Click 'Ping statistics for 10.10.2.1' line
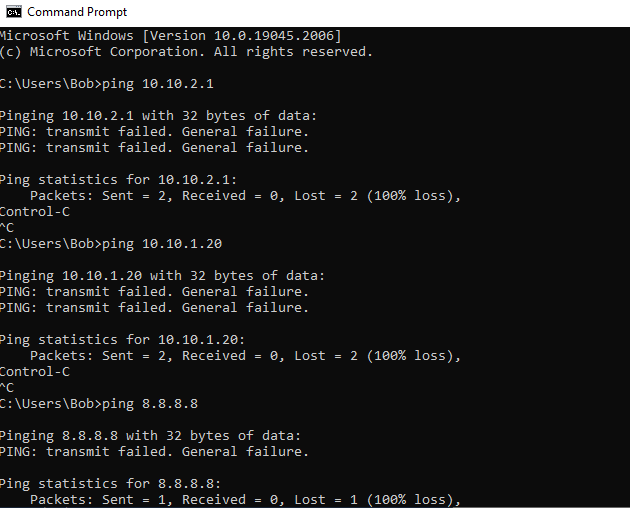The image size is (630, 508). pos(105,180)
